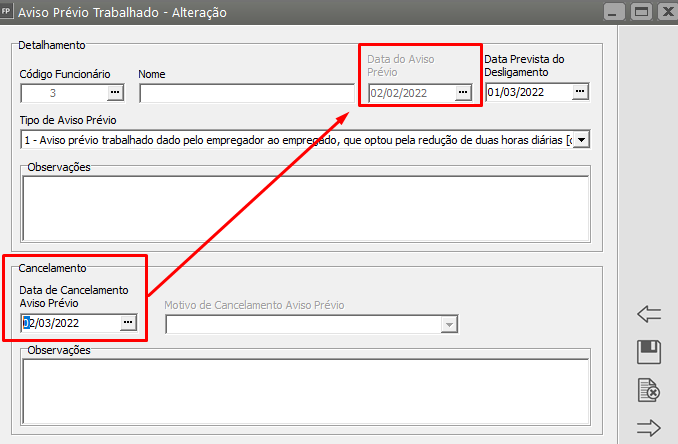This screenshot has width=678, height=444.
Task: Open calendar picker for Data de Cancelamento
Action: coord(128,323)
